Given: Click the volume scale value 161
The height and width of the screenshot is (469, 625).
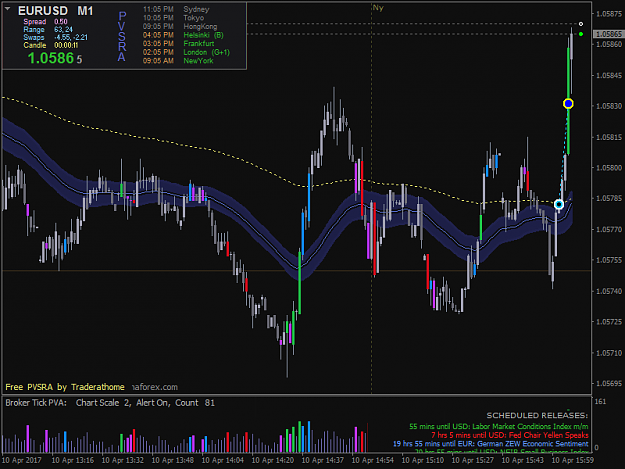Looking at the screenshot, I should (600, 402).
